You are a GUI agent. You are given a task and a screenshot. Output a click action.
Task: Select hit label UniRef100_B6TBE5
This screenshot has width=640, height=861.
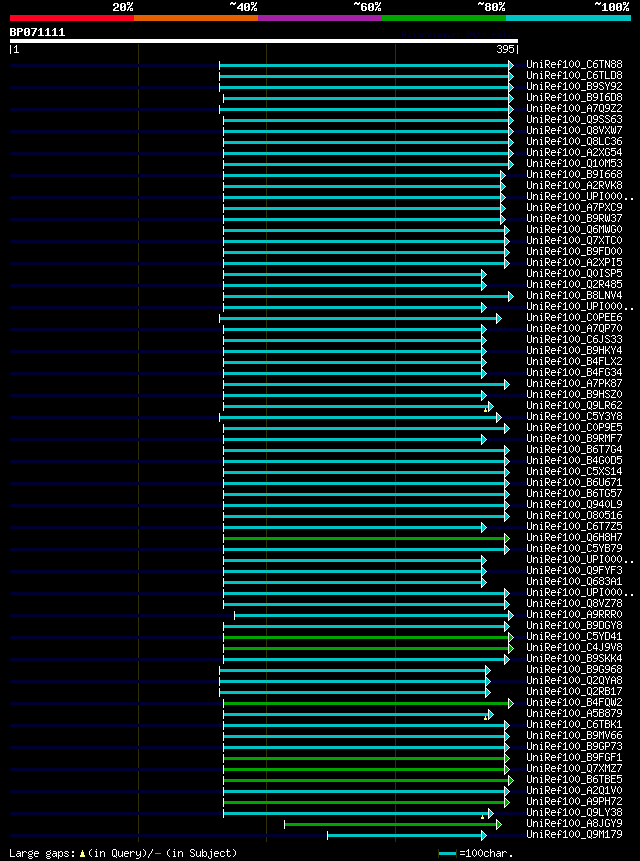(x=575, y=779)
